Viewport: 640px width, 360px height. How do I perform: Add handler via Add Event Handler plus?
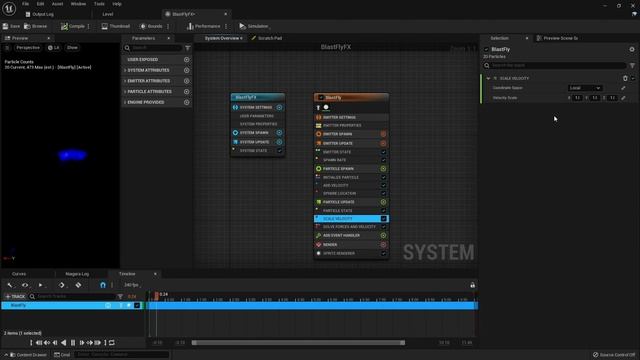pyautogui.click(x=383, y=236)
